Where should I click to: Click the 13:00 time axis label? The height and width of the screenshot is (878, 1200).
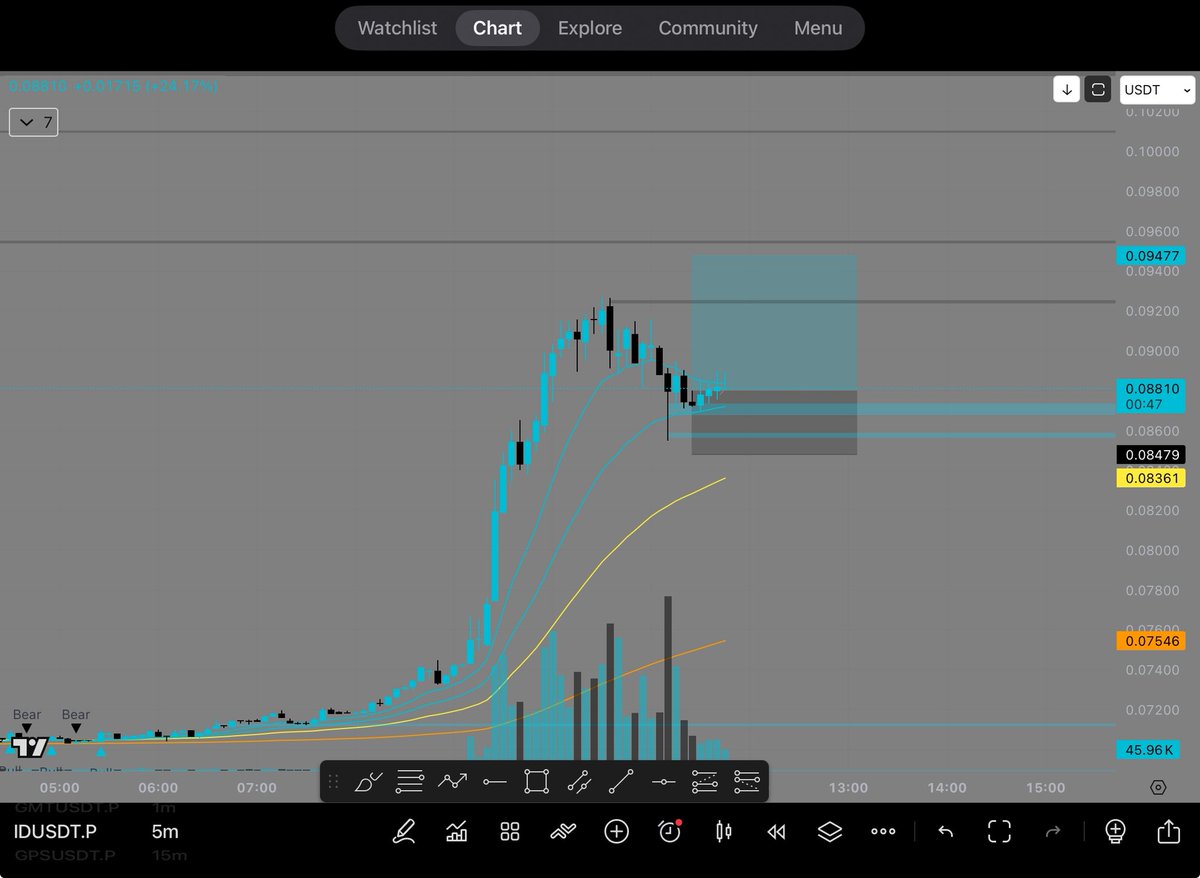coord(848,788)
